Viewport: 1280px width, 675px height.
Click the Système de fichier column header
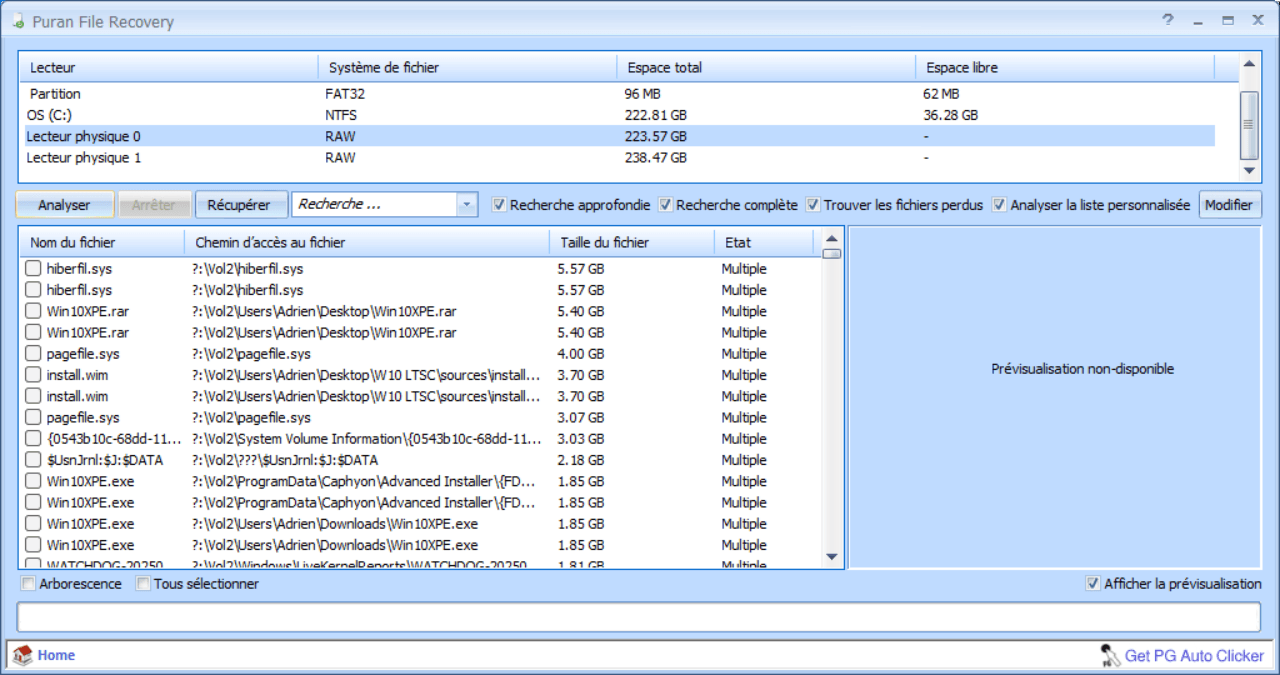click(x=468, y=68)
